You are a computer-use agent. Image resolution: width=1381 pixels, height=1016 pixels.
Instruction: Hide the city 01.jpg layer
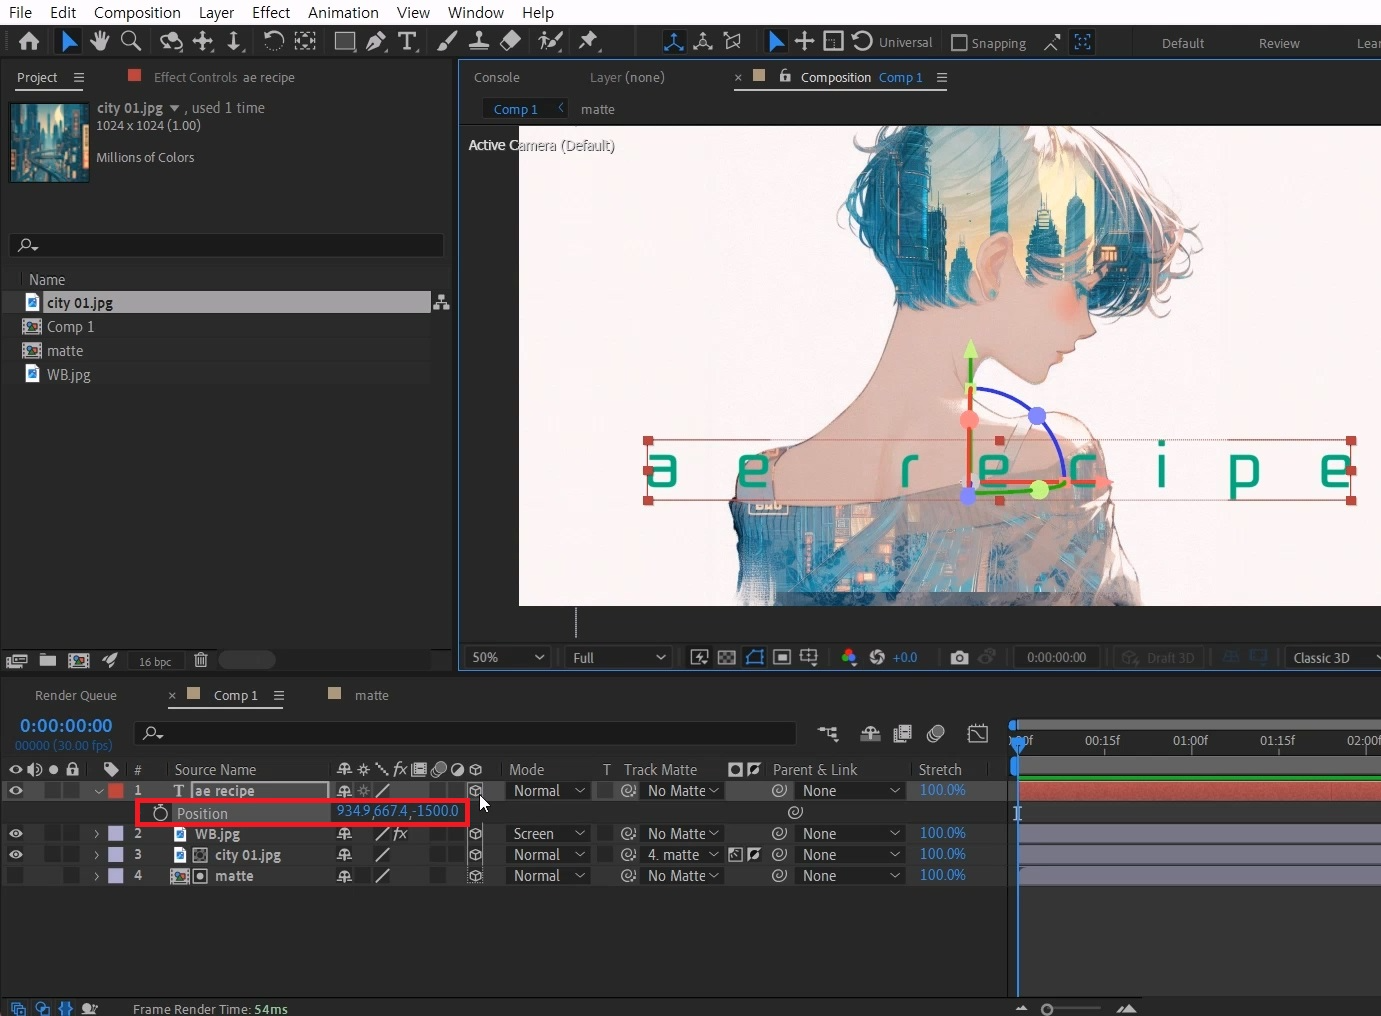click(16, 854)
